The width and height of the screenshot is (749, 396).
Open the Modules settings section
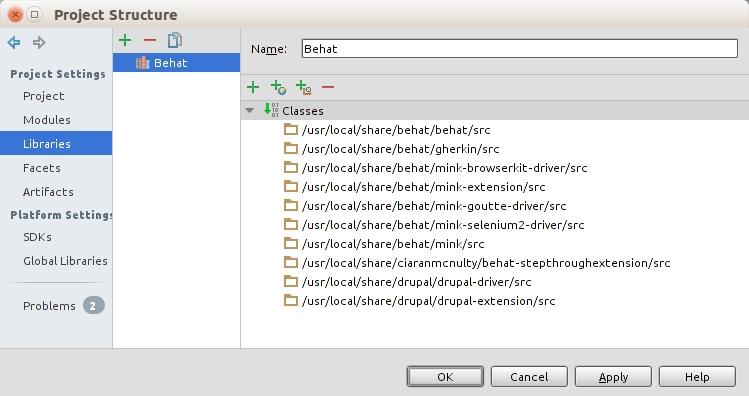[47, 120]
